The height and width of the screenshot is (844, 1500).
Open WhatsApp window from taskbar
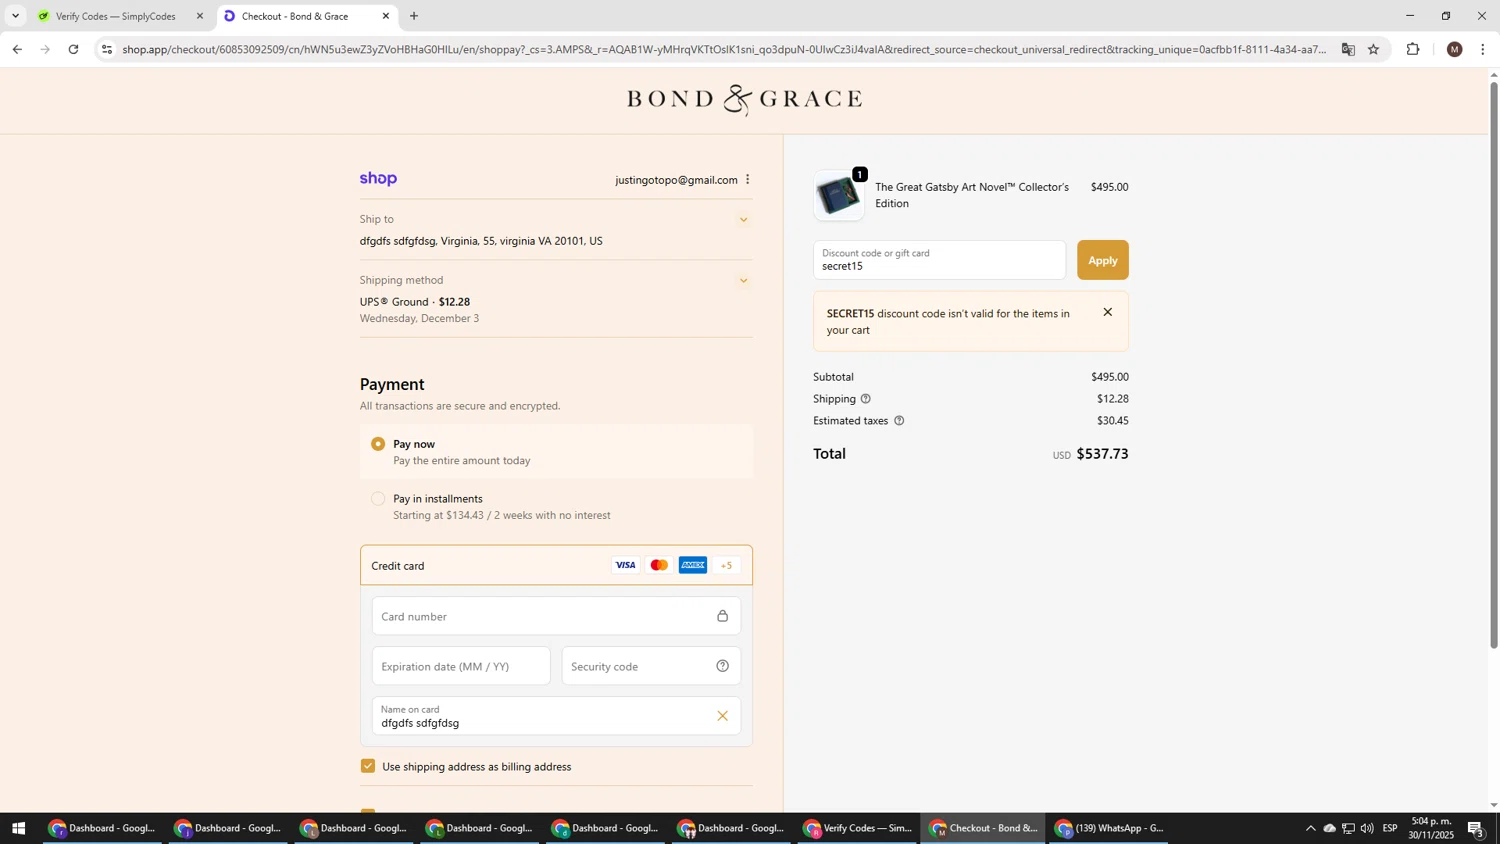coord(1110,828)
